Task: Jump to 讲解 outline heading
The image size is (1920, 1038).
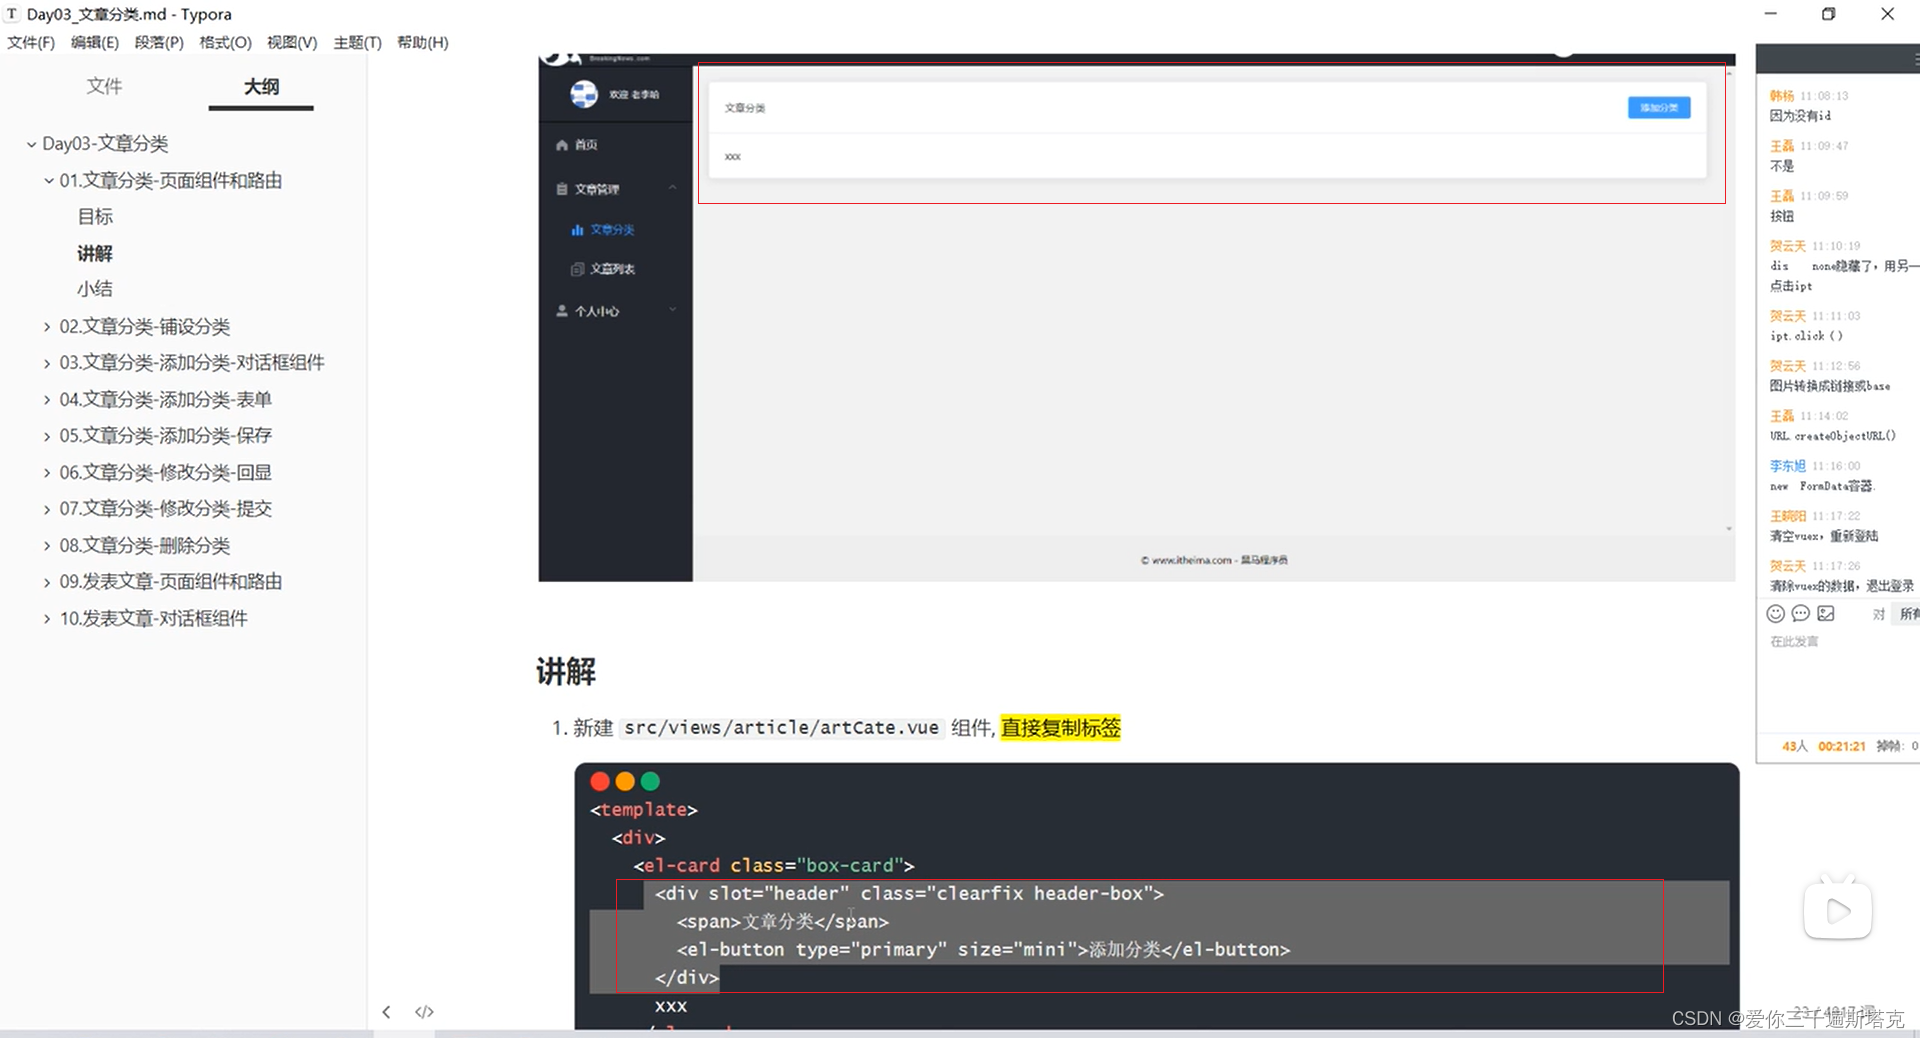Action: (95, 253)
